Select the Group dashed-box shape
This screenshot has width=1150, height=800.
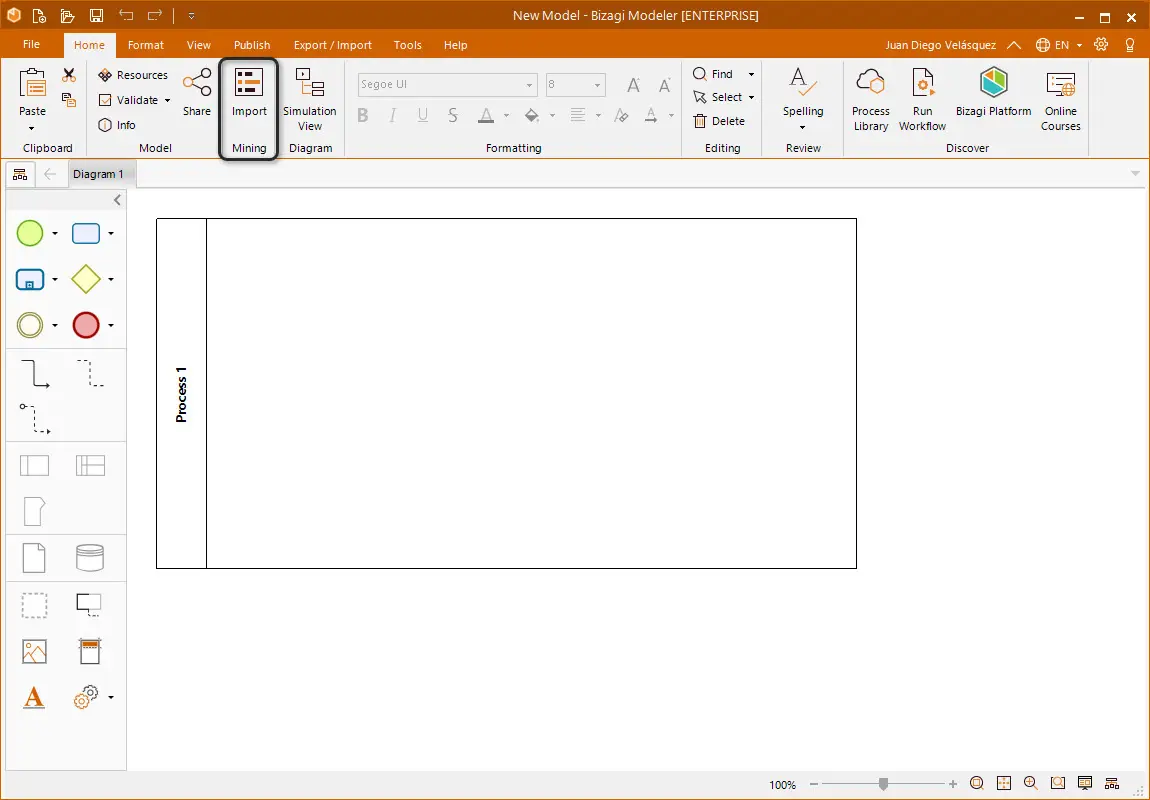[34, 606]
